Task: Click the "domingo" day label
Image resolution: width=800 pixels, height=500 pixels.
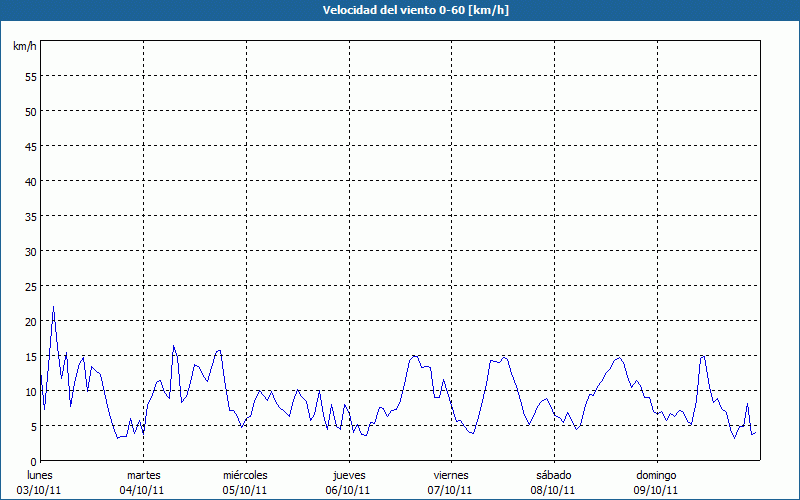Action: tap(656, 475)
